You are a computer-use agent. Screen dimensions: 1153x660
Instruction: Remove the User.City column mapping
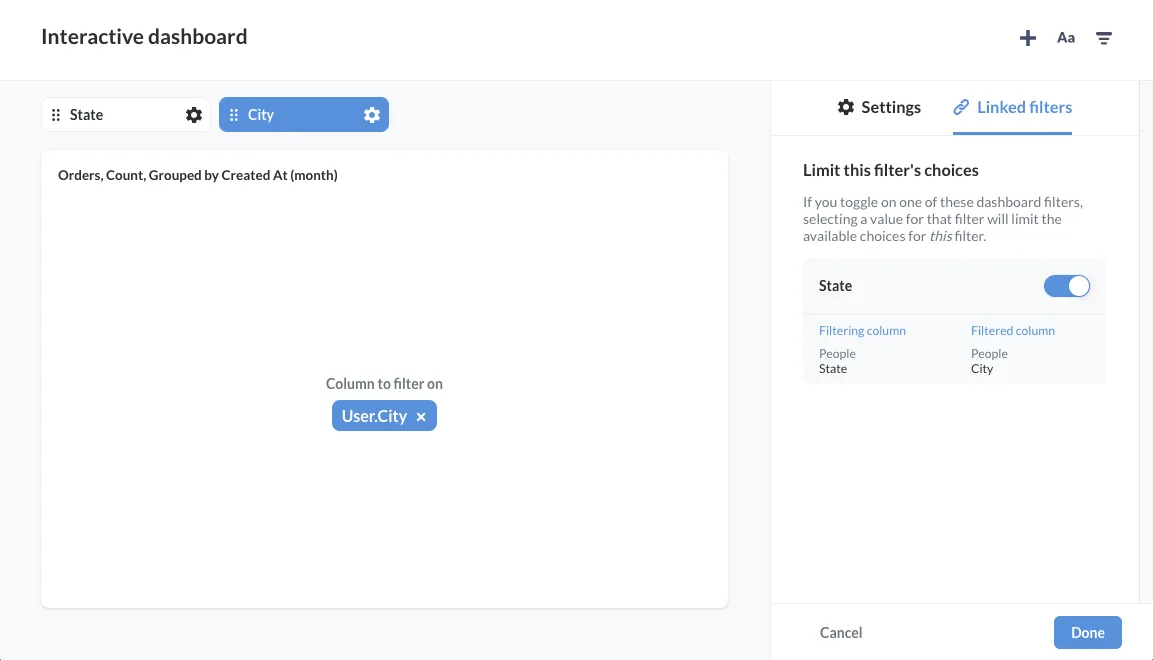(421, 417)
